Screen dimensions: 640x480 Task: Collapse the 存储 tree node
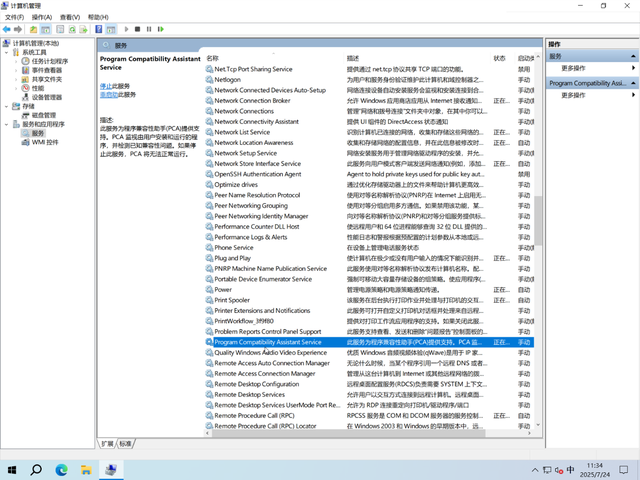6,106
